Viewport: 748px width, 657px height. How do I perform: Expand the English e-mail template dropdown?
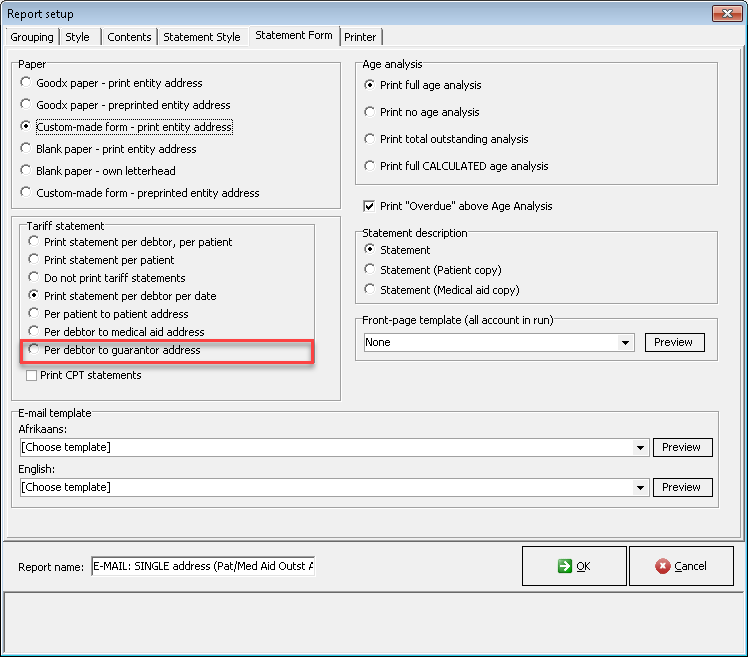click(640, 488)
